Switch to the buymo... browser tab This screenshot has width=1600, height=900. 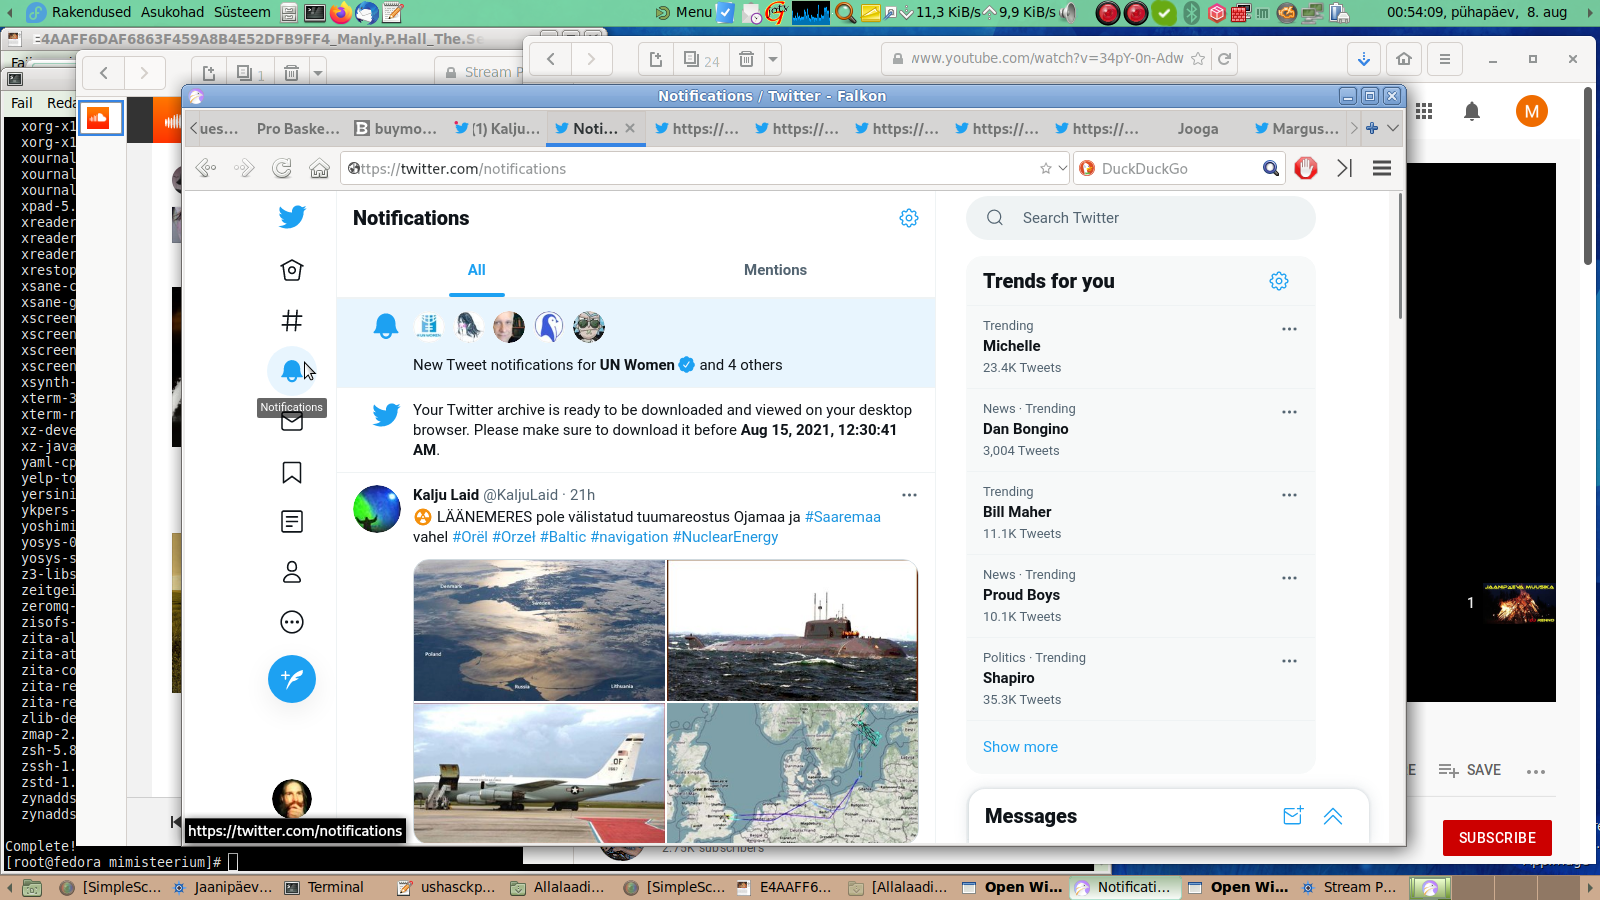pyautogui.click(x=396, y=128)
